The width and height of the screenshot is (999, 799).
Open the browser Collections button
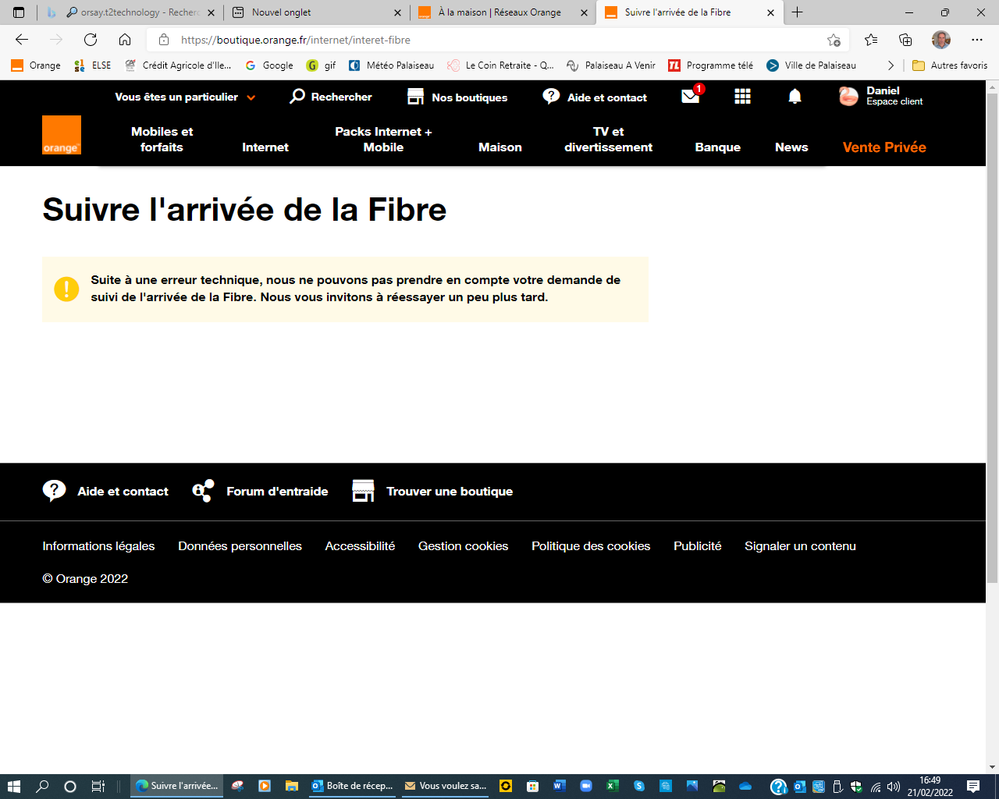905,40
